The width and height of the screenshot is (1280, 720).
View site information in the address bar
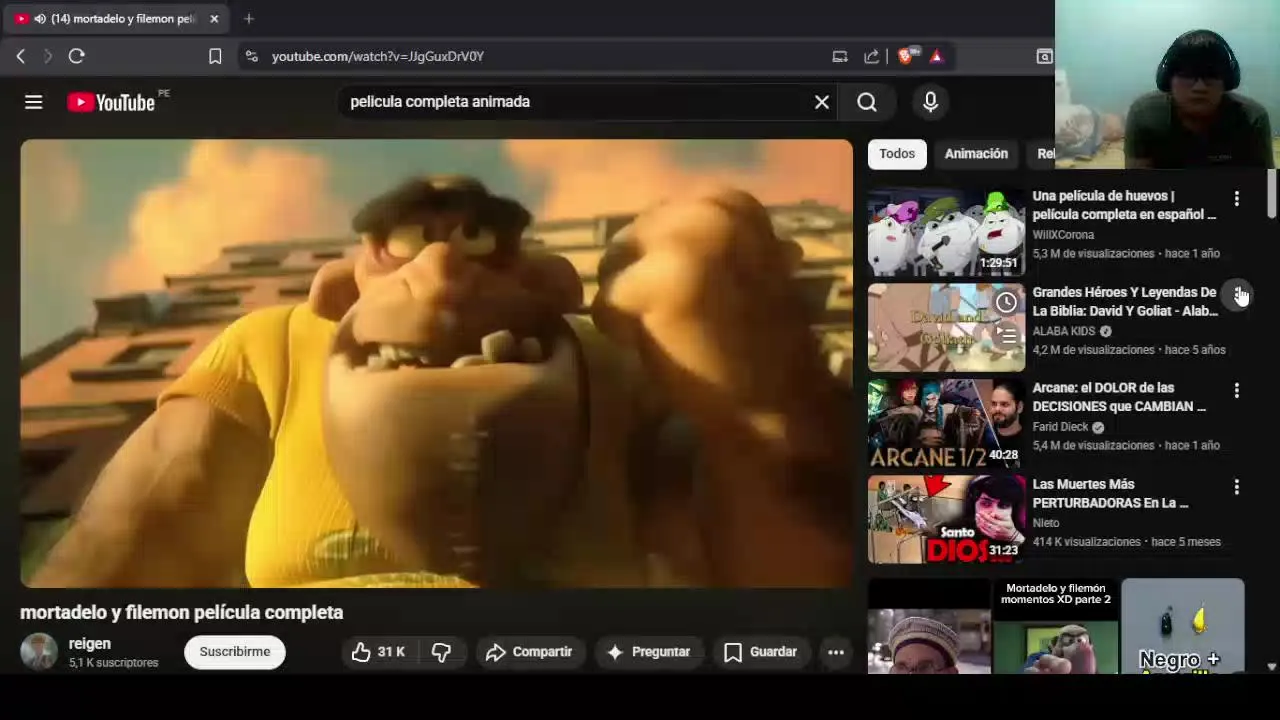pos(252,57)
